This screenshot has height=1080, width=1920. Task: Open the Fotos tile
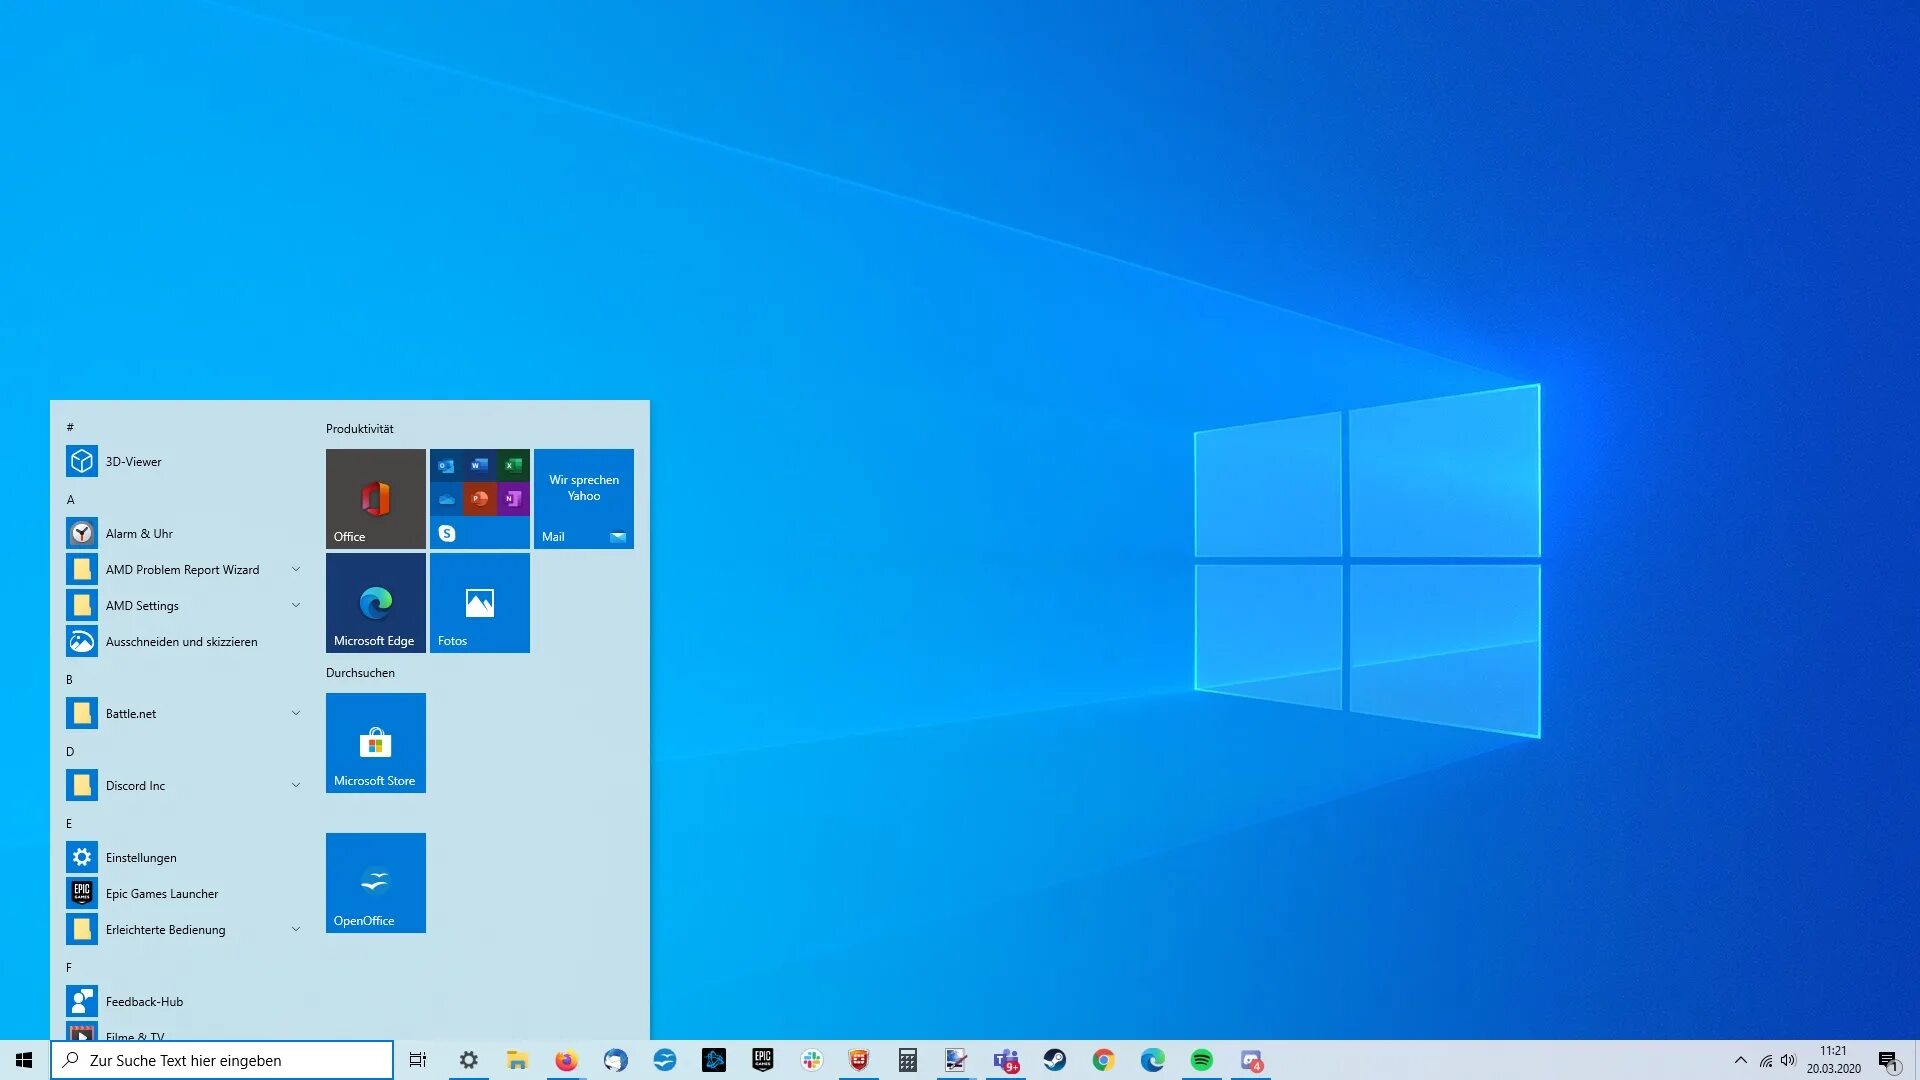point(479,602)
